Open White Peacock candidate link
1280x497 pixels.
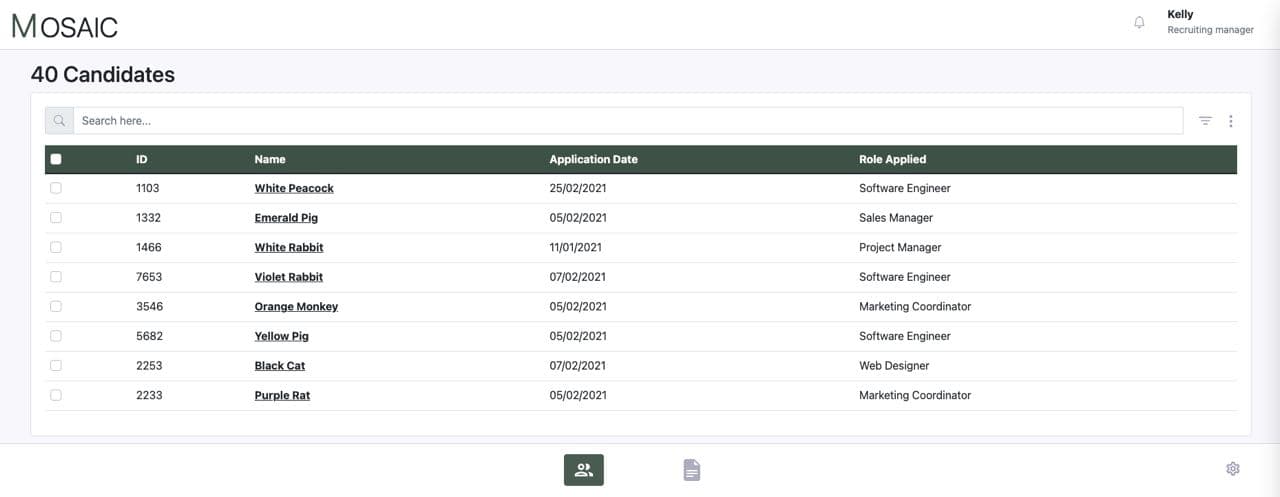click(294, 188)
